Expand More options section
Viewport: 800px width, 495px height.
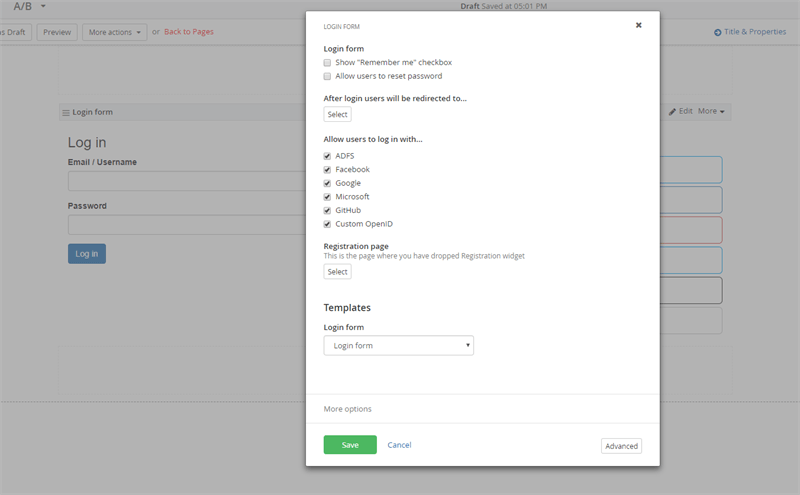click(x=347, y=409)
